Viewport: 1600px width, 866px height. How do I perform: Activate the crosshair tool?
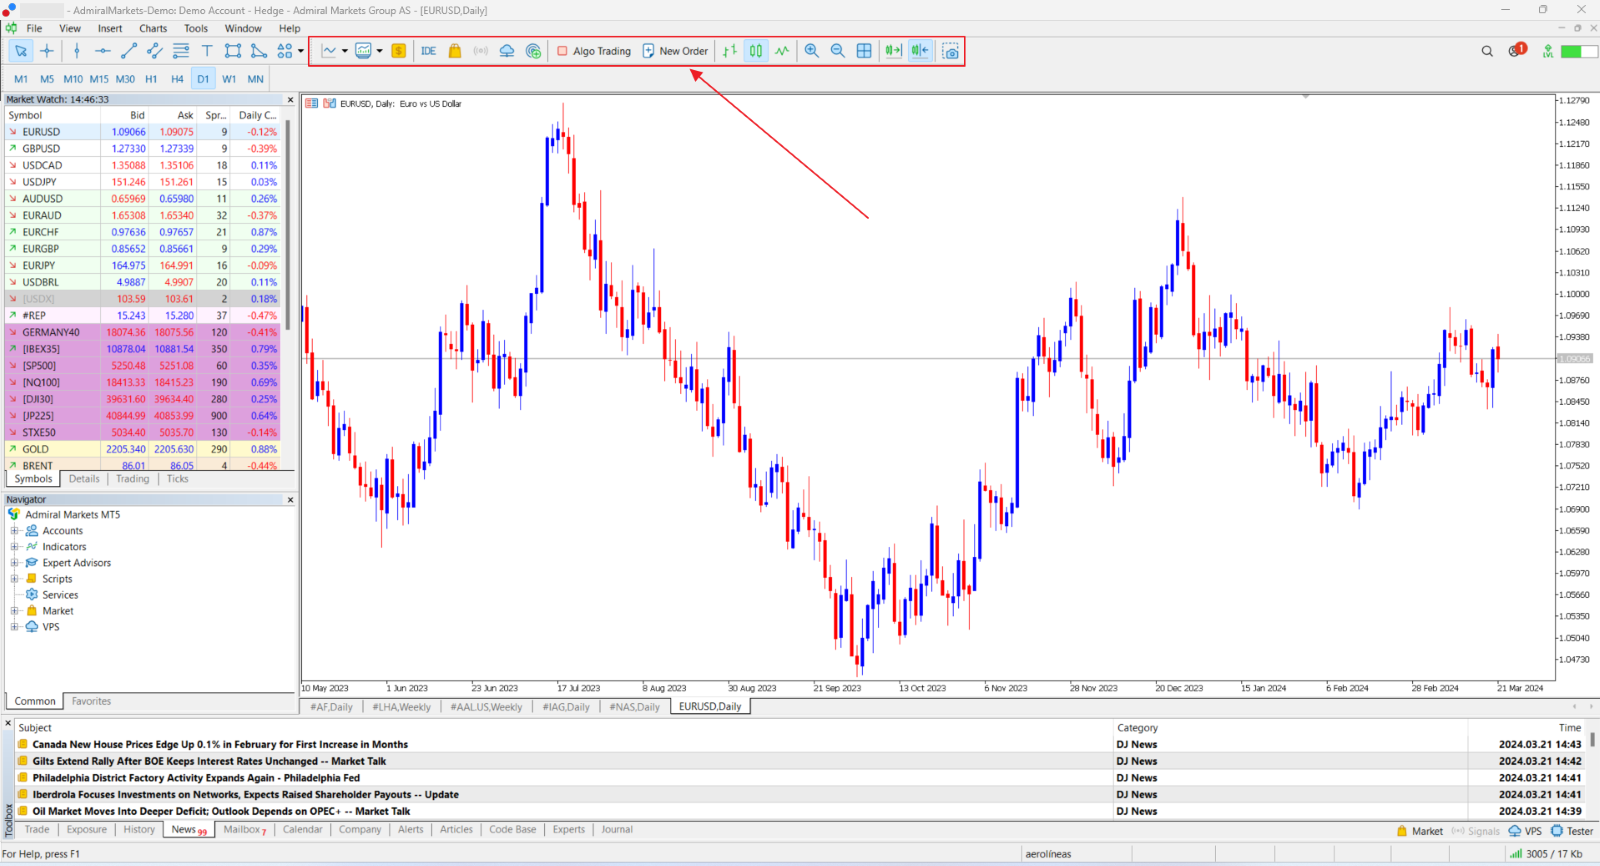tap(47, 51)
